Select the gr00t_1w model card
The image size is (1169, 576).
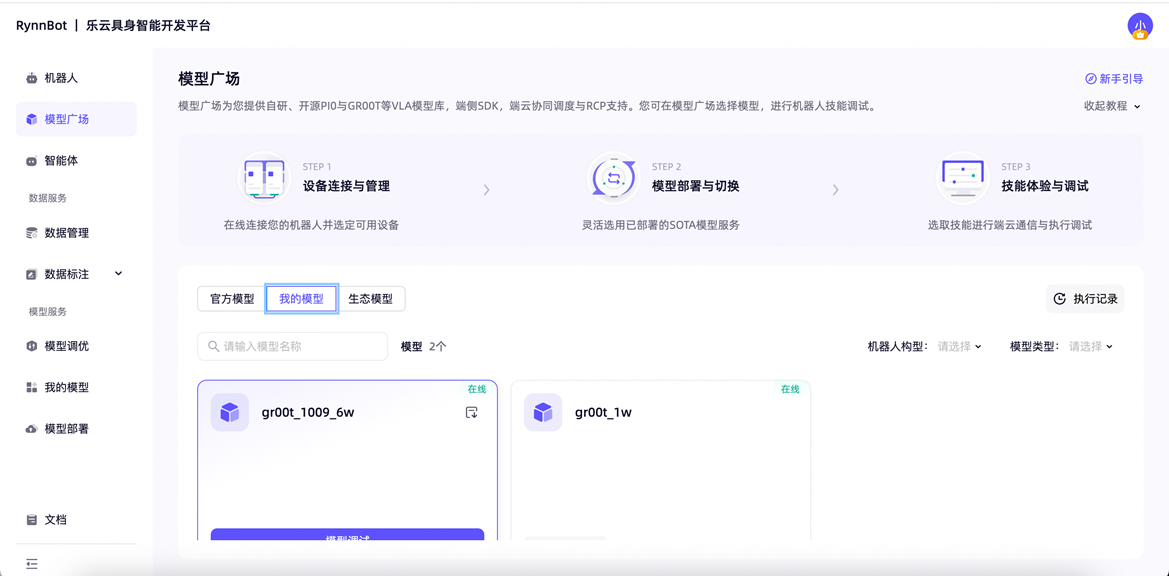(x=661, y=461)
